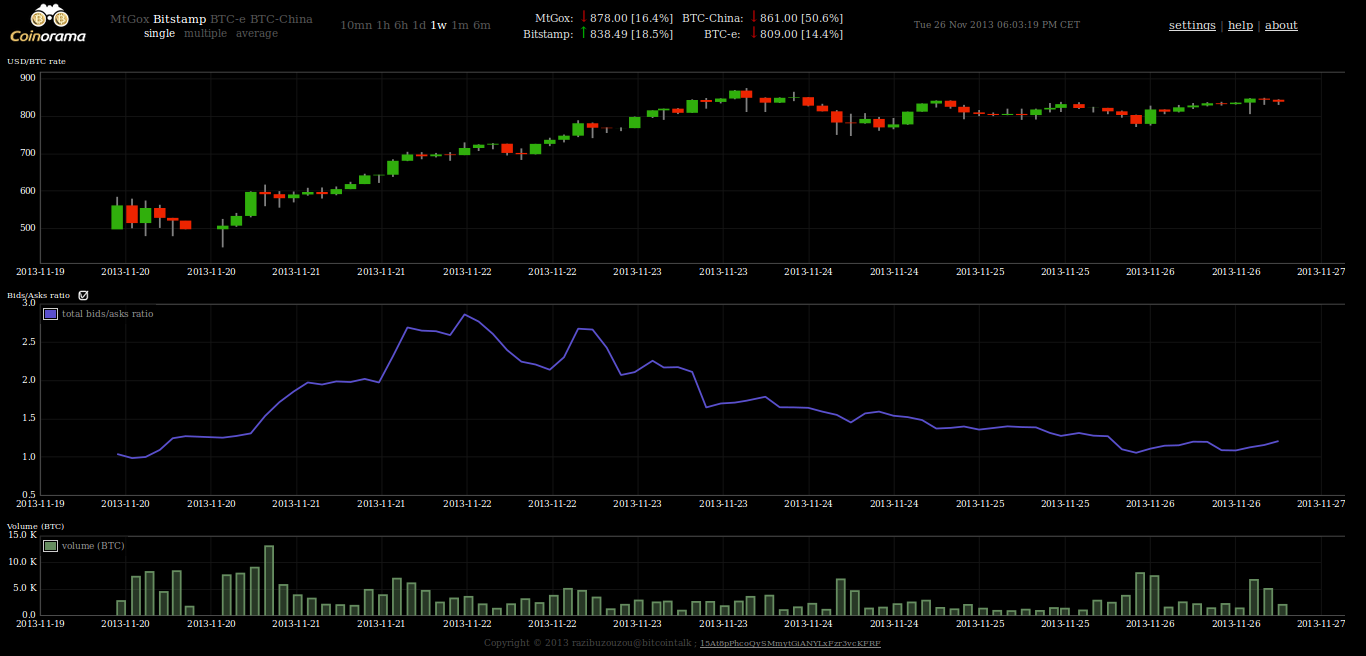Open the settings link
Screen dimensions: 1366x656
1192,25
